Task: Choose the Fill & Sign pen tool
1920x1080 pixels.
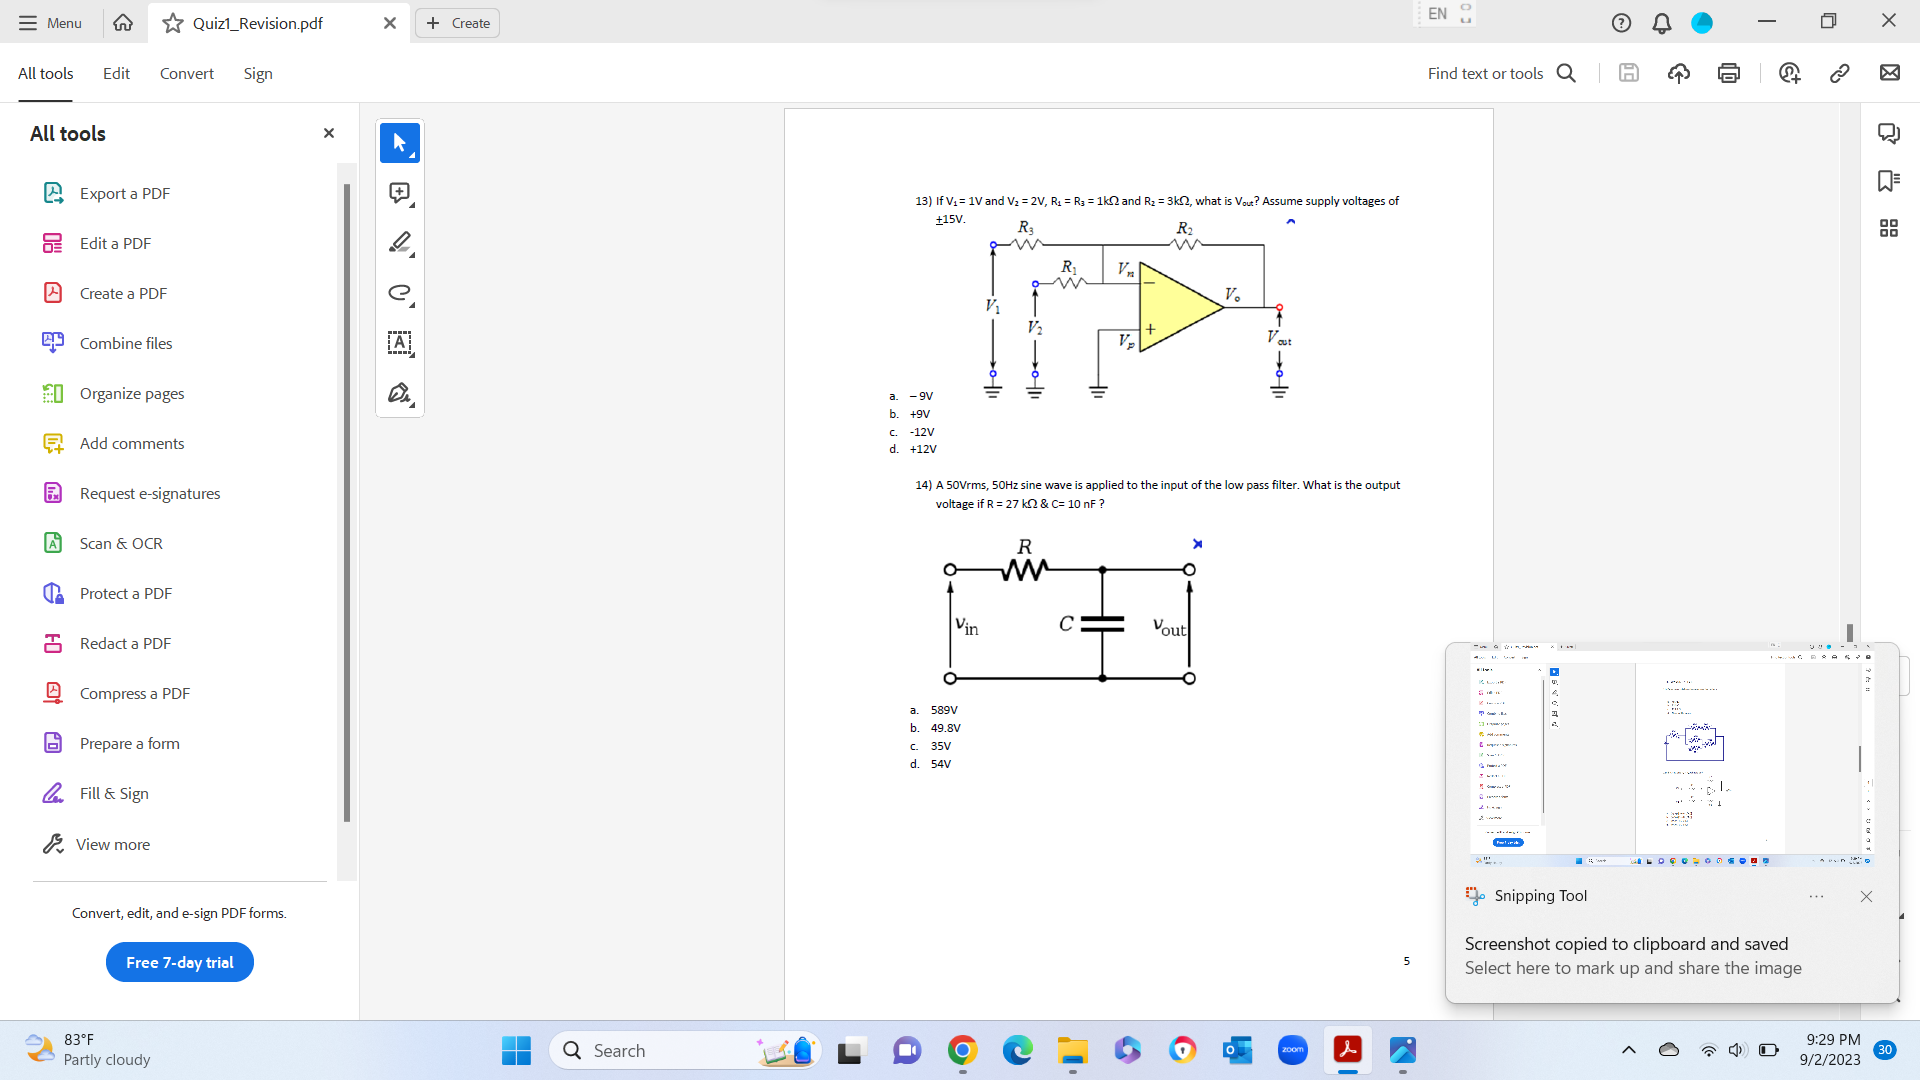Action: coord(399,393)
